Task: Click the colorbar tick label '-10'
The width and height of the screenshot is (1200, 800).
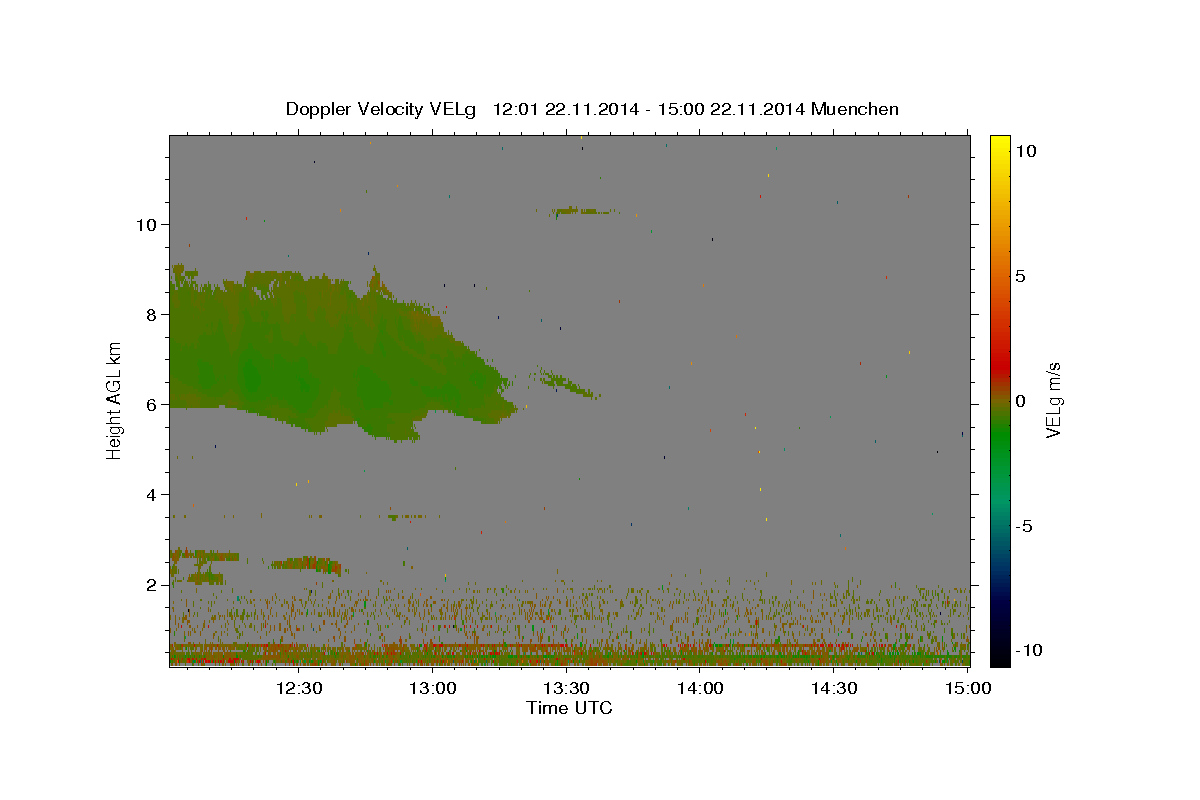Action: tap(1028, 651)
